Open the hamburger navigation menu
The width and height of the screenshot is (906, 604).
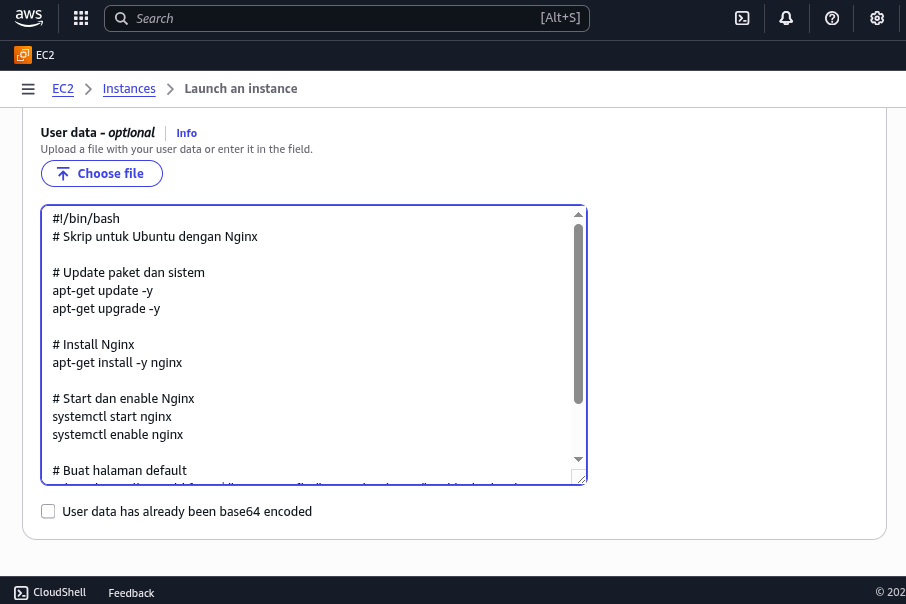(28, 89)
